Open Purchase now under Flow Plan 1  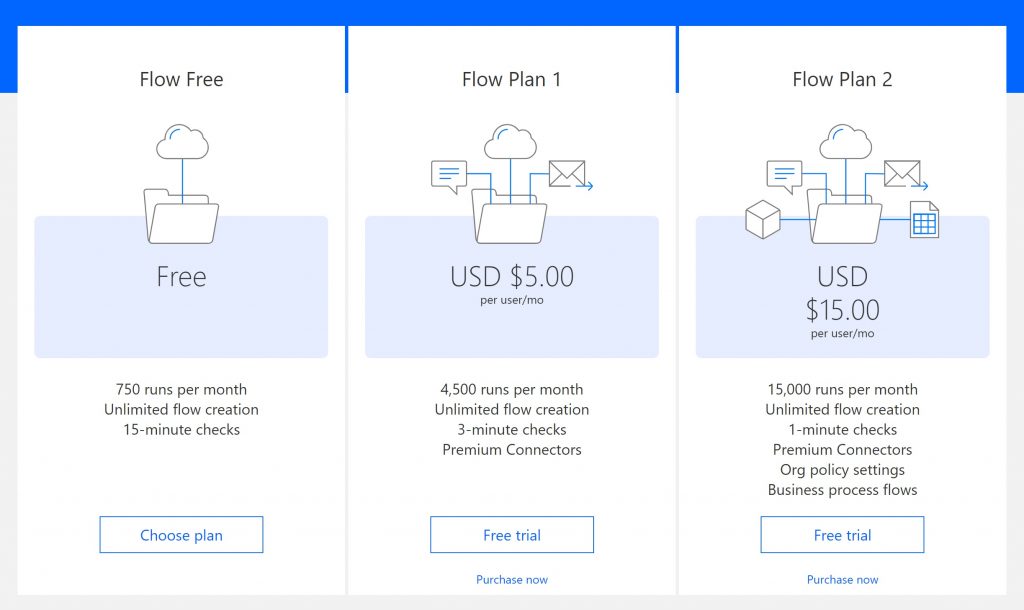coord(511,579)
